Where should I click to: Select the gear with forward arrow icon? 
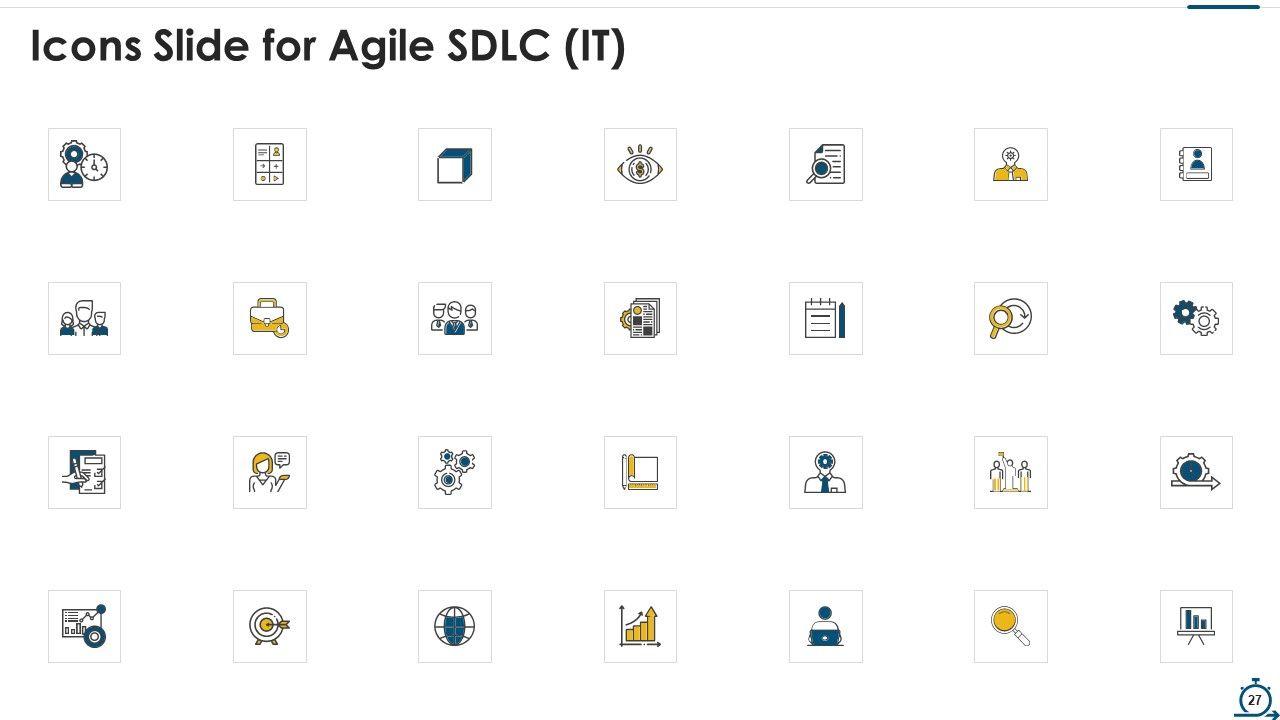coord(1196,472)
